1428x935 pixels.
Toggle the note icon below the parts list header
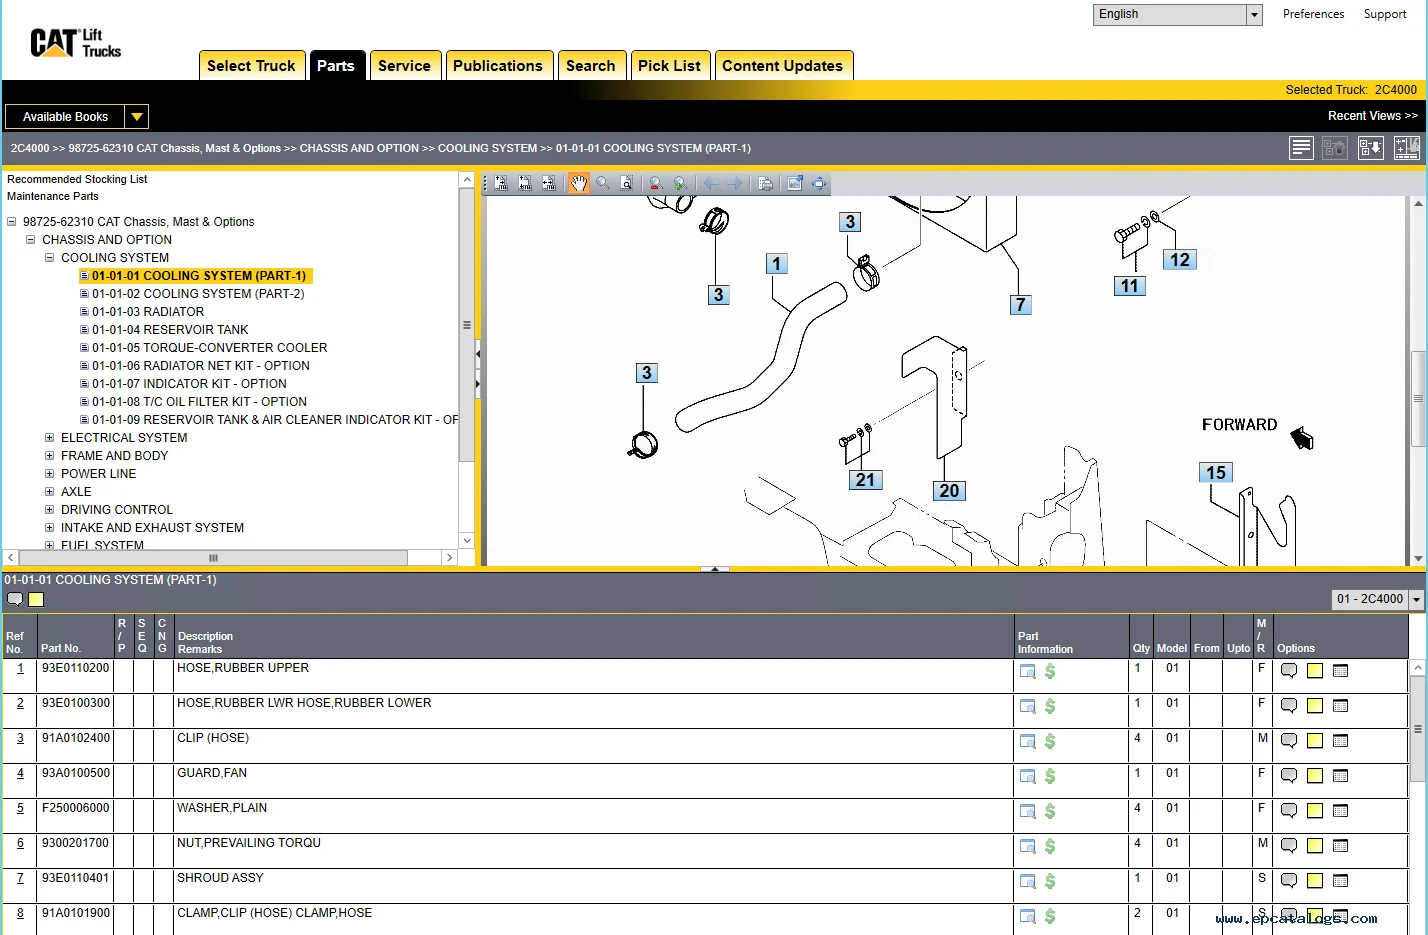(14, 599)
